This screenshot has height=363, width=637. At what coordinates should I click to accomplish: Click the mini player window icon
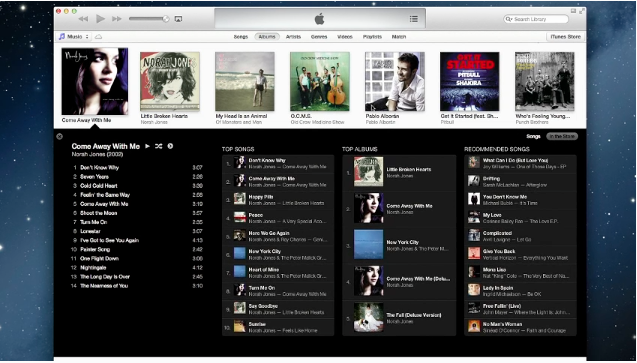[573, 11]
